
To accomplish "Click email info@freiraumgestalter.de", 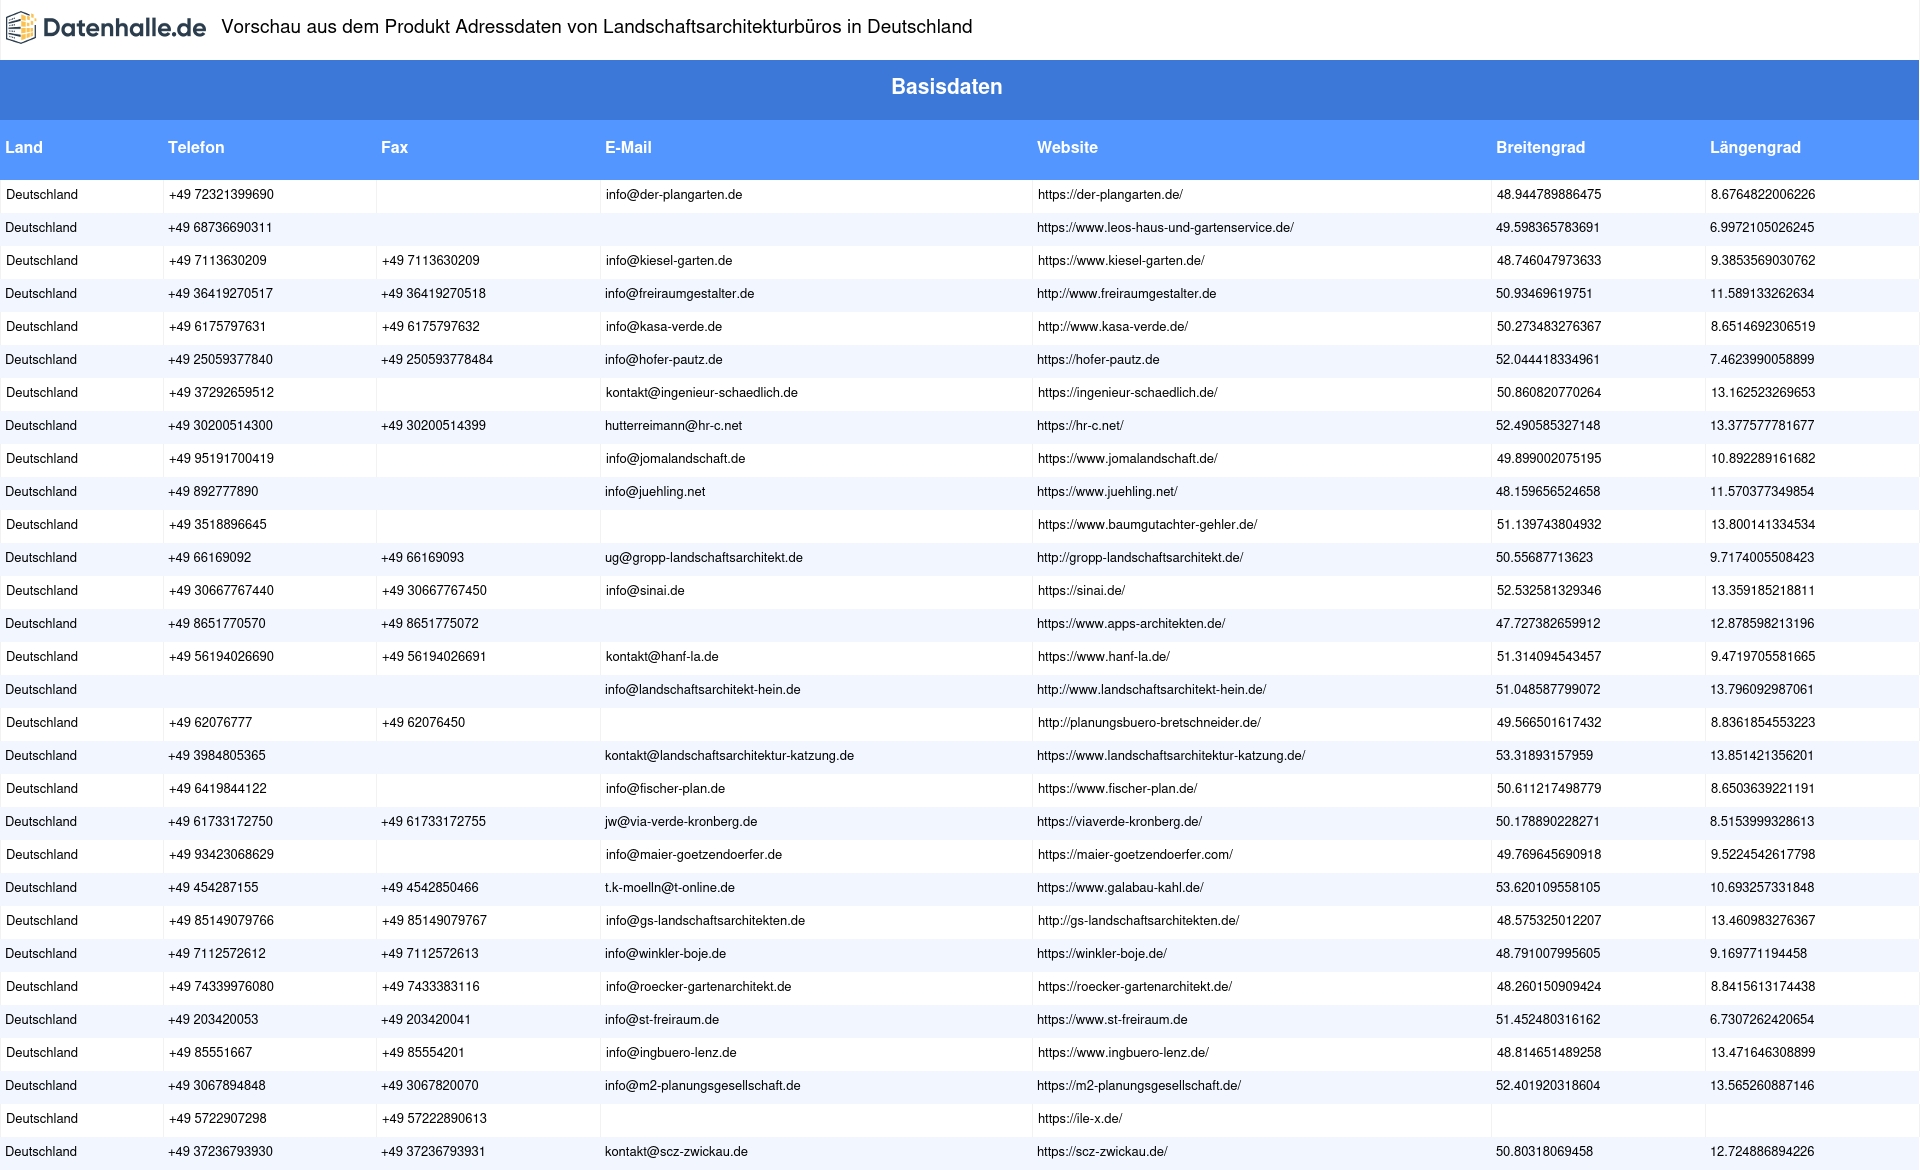I will (x=679, y=294).
